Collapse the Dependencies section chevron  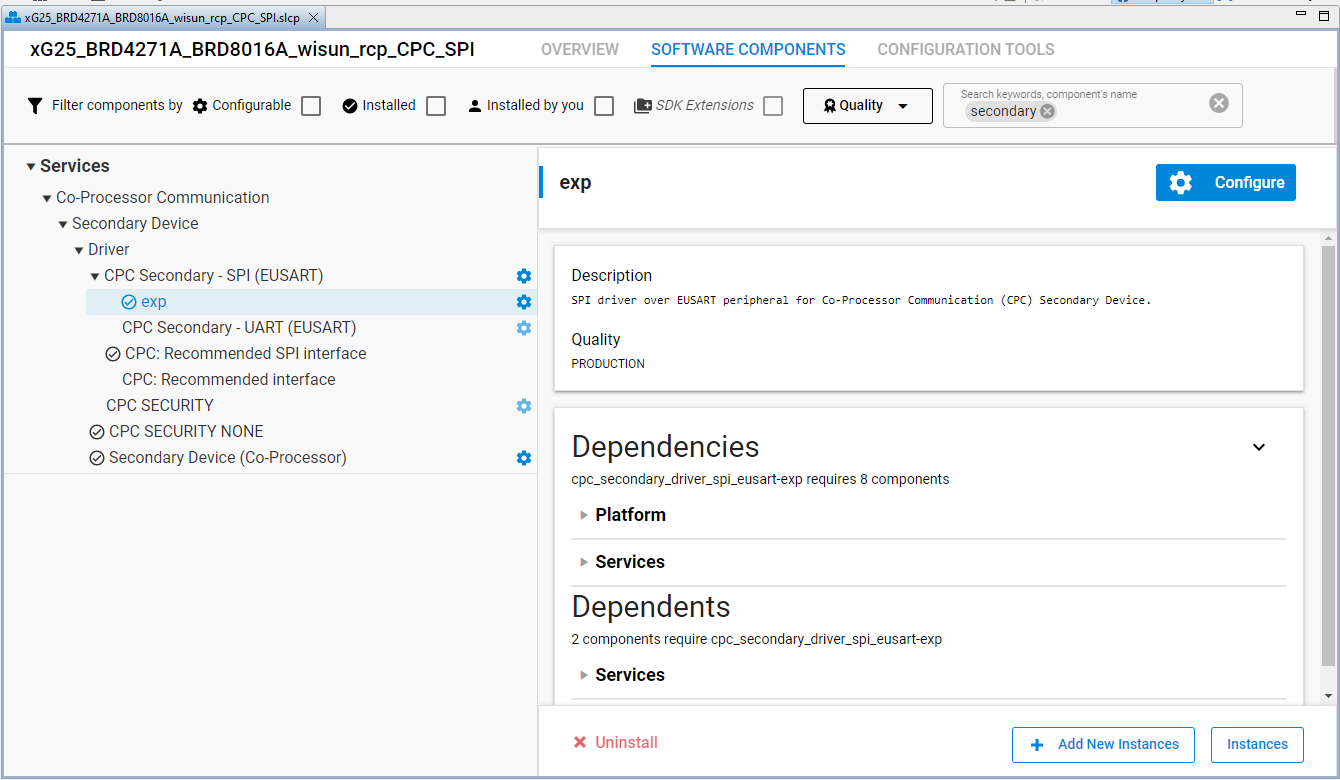(1259, 447)
